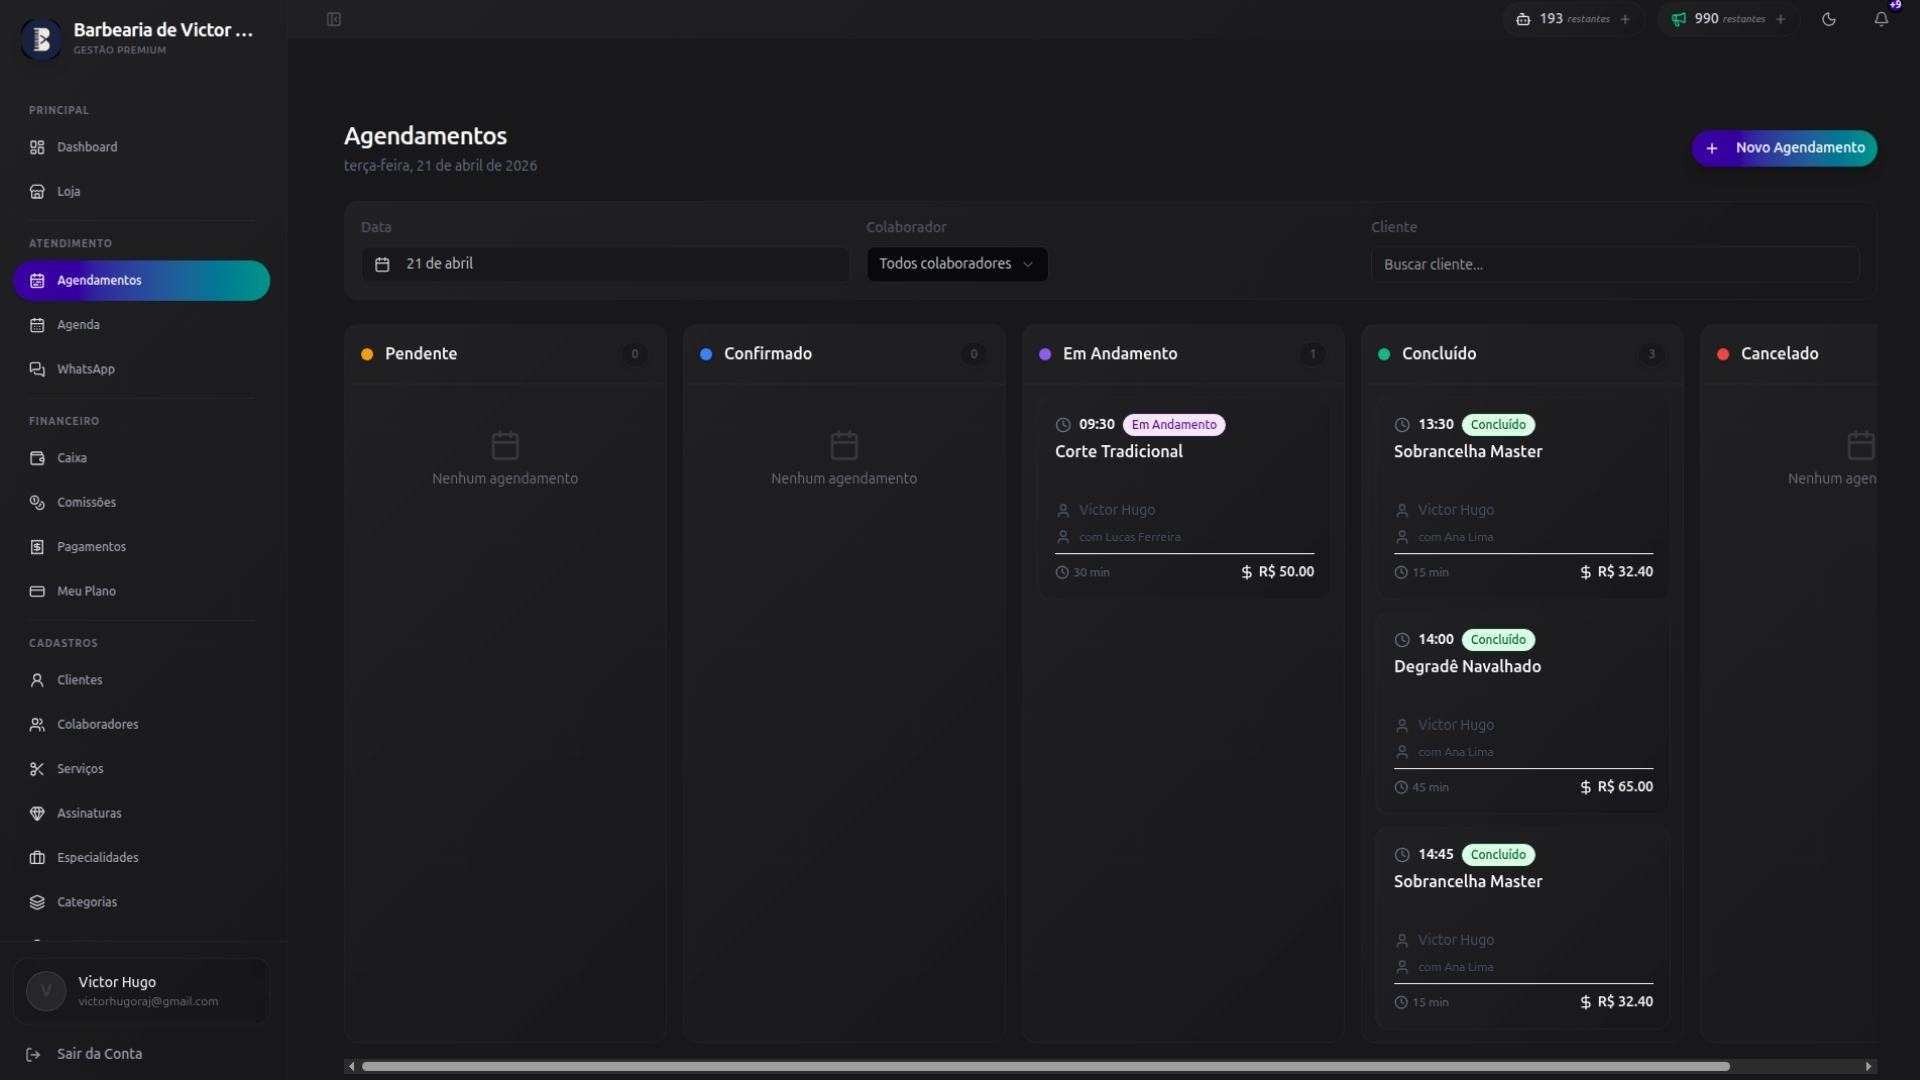Toggle dark mode moon icon
Screen dimensions: 1920x1080
click(x=1829, y=19)
